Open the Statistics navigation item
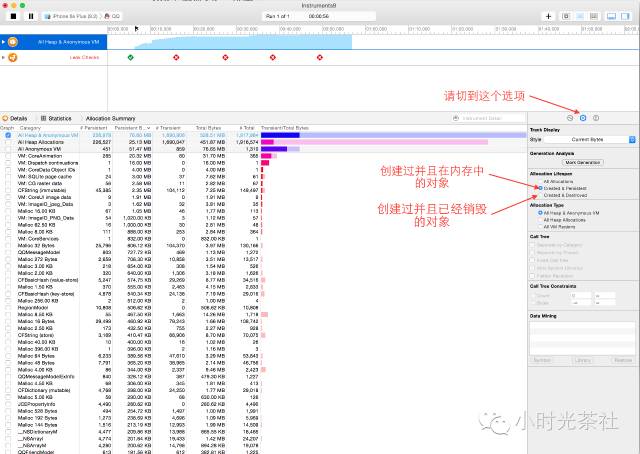Screen dimensions: 640x454 56,118
